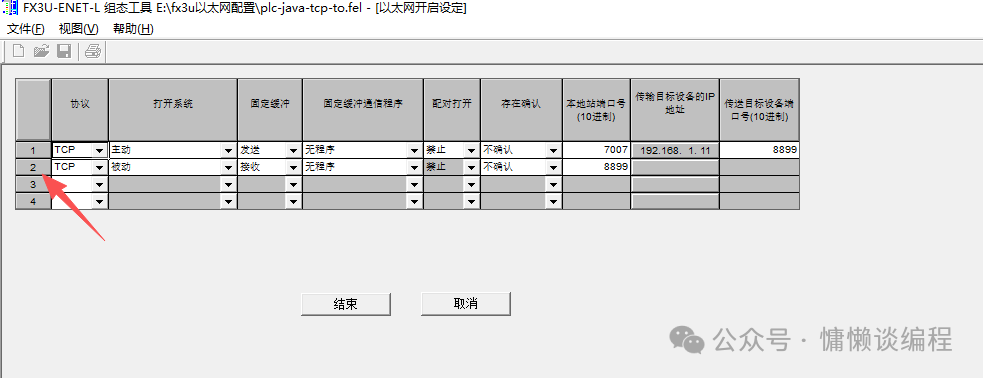Click row 1 destination port field 8899
The height and width of the screenshot is (378, 983).
pos(759,150)
